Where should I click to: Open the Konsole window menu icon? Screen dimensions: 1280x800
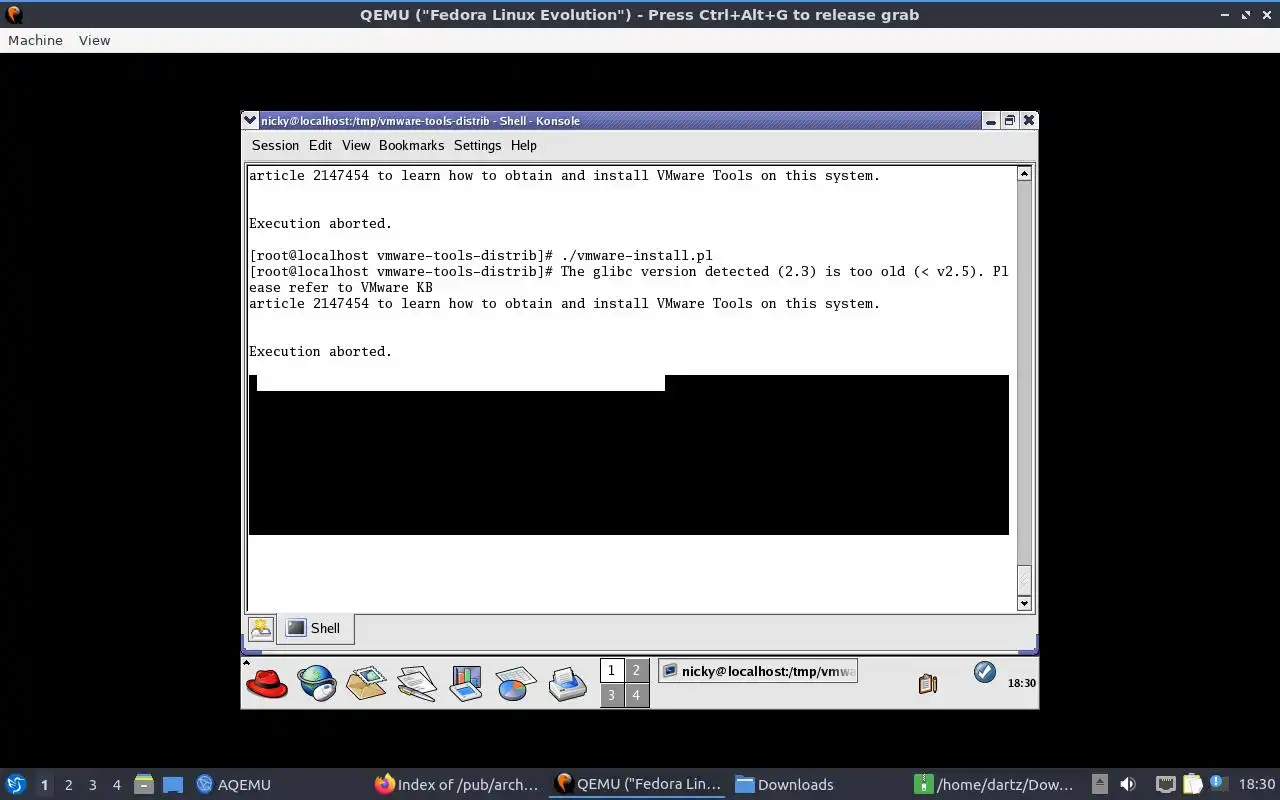(x=251, y=121)
